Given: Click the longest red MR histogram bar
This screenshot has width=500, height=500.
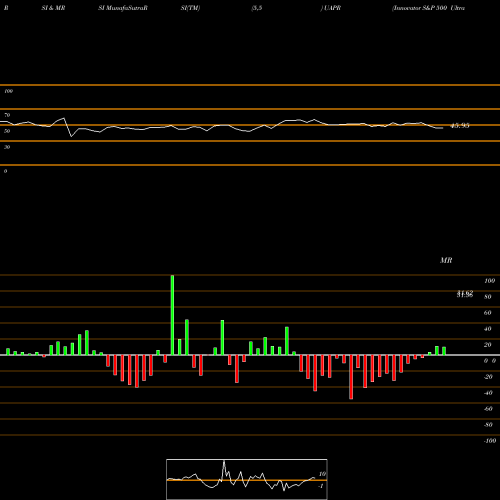Looking at the screenshot, I should tap(351, 377).
